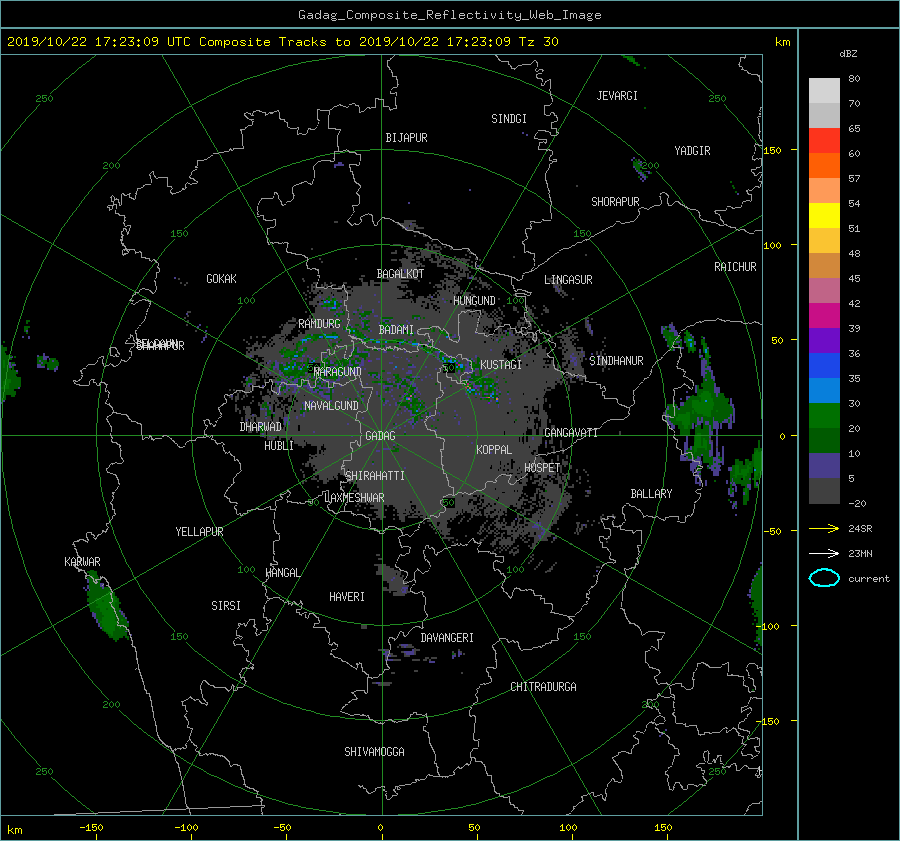This screenshot has height=841, width=900.
Task: Select the dark gray 5 to -20 dBZ block
Action: point(824,490)
